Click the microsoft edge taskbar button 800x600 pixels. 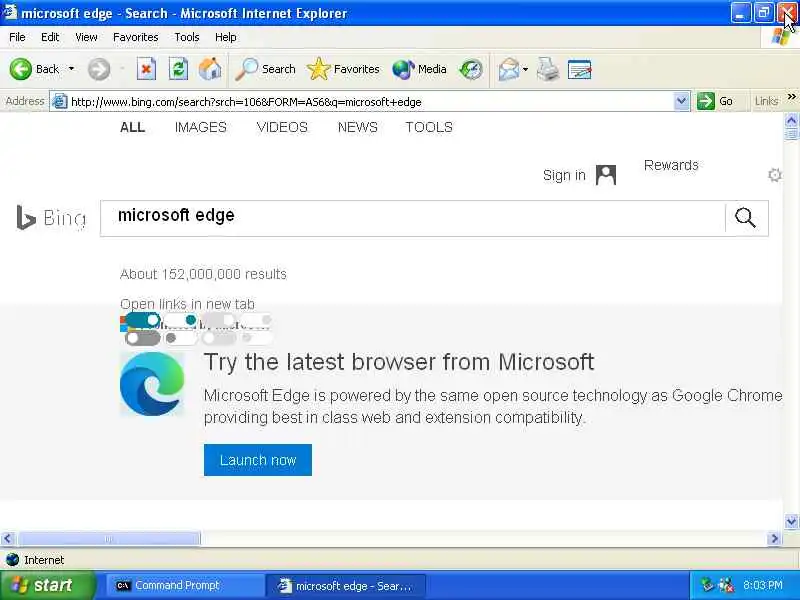[345, 585]
